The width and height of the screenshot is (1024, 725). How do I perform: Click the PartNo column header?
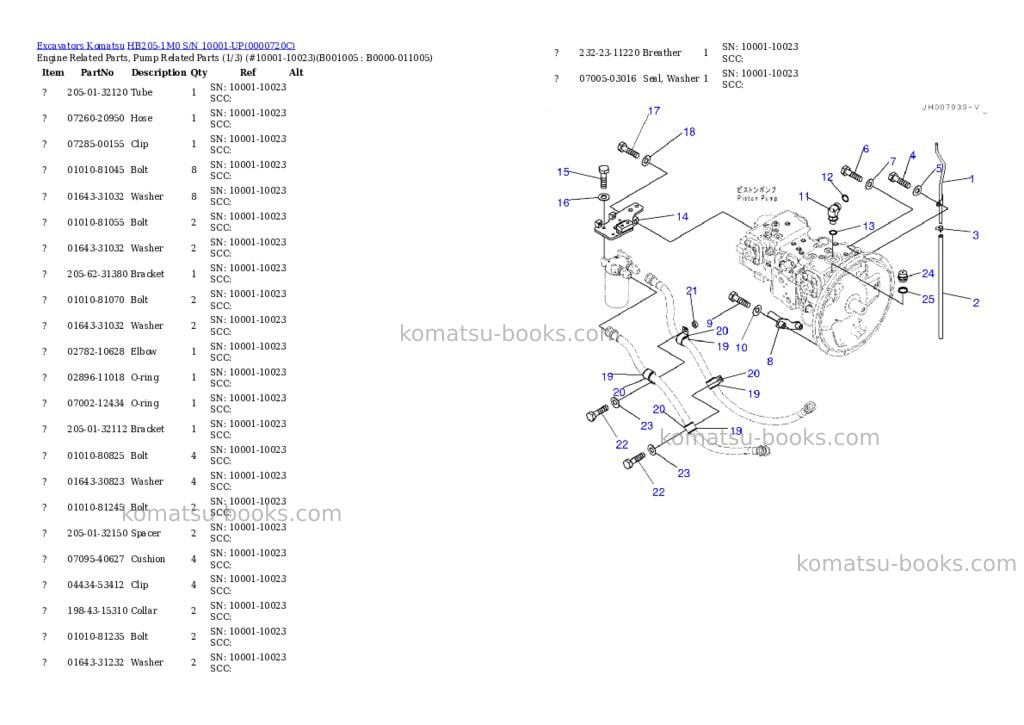coord(97,72)
